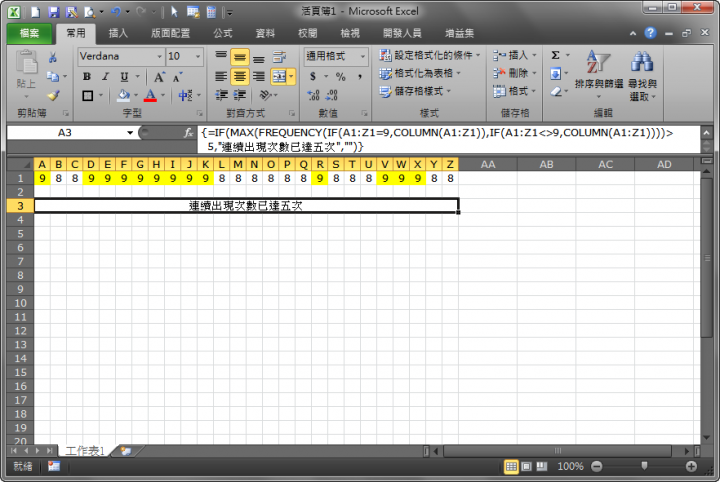Click 尋找與選取 find and select button
This screenshot has width=720, height=482.
(x=642, y=75)
